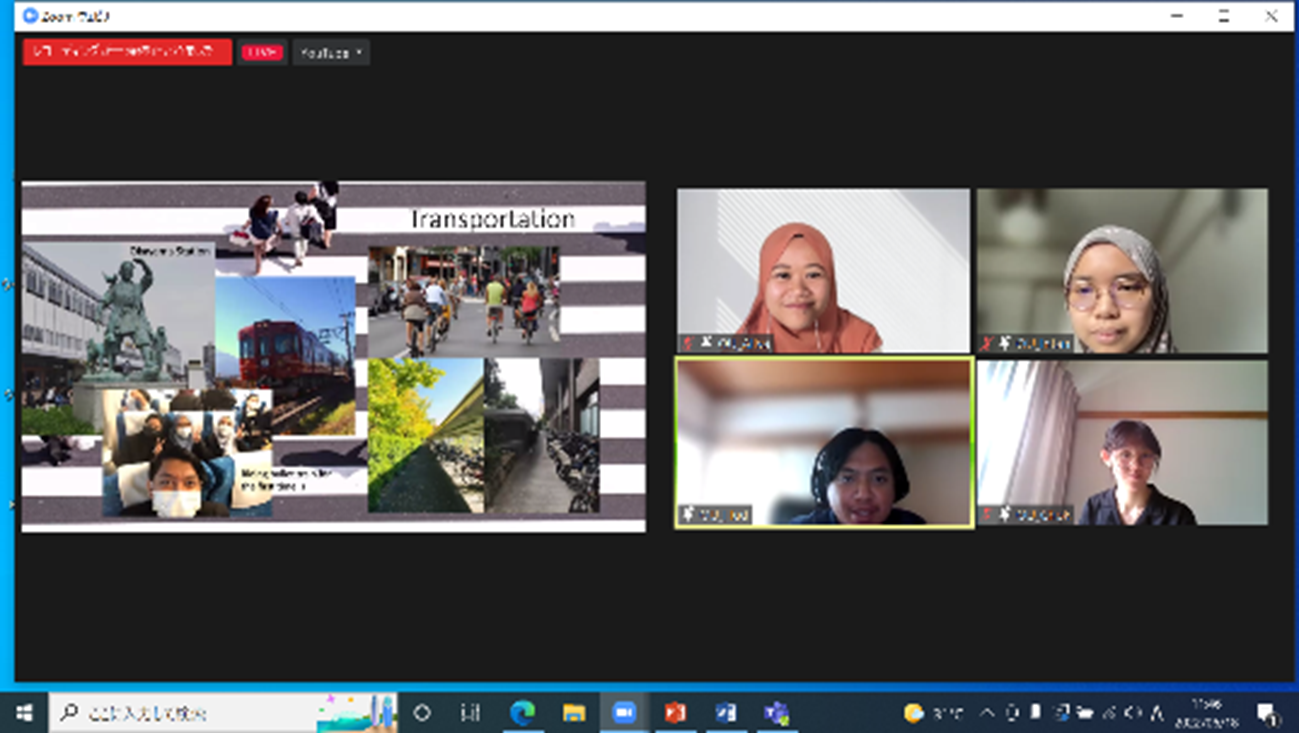Image resolution: width=1299 pixels, height=733 pixels.
Task: Open File Explorer from the taskbar
Action: pyautogui.click(x=574, y=713)
